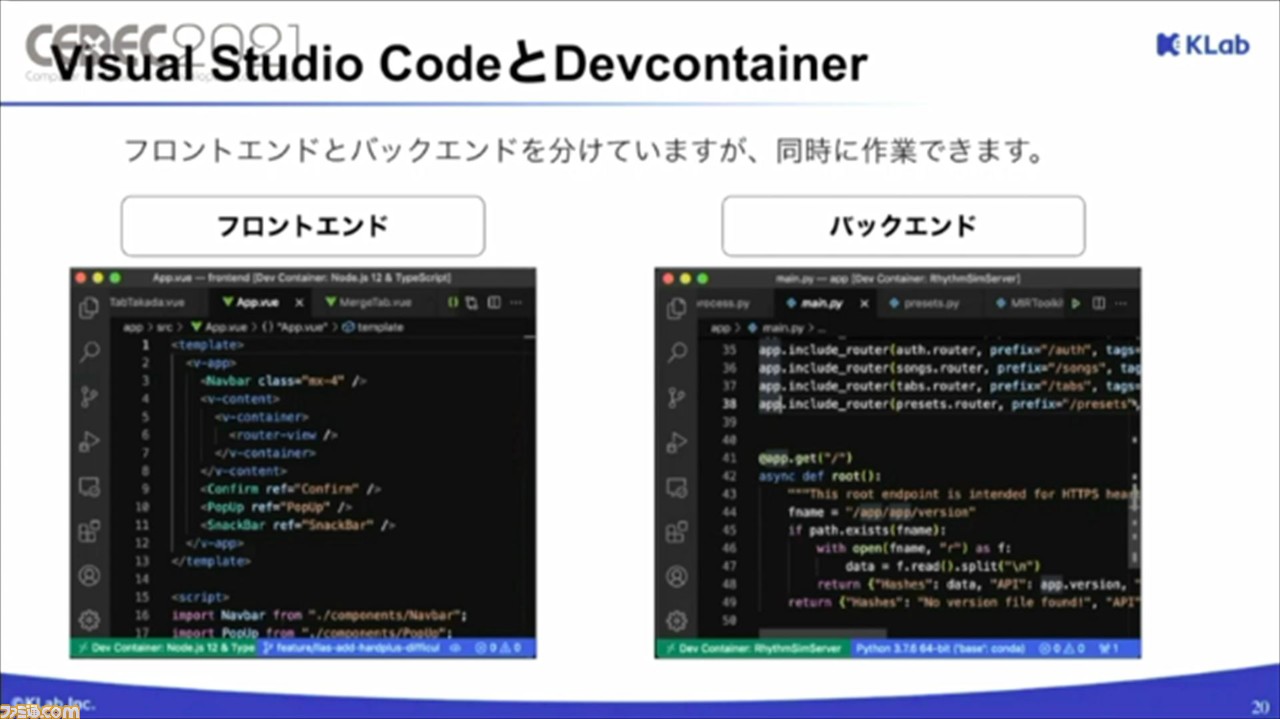Open Remote Explorer in the frontend window
This screenshot has height=719, width=1280.
click(x=90, y=486)
